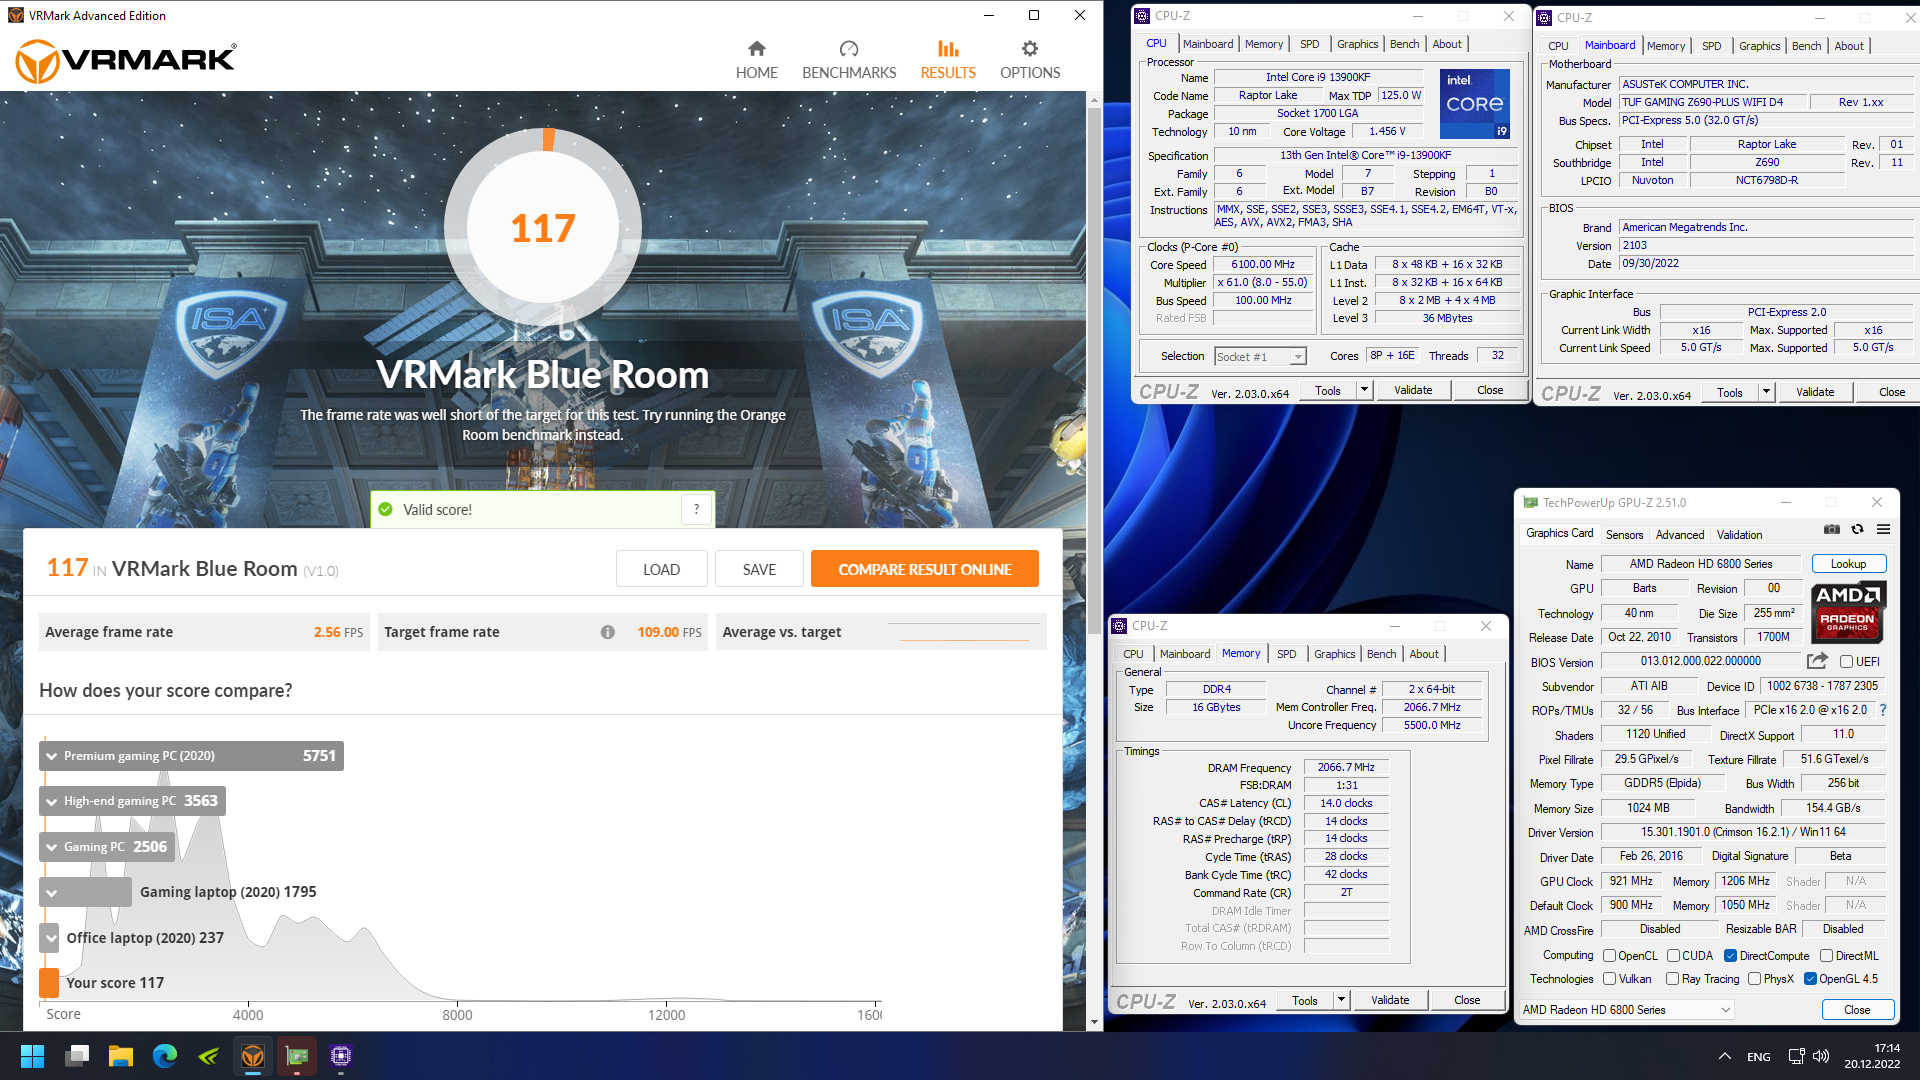Switch to Bench tab in CPU-Z Mainboard window

coord(1806,46)
